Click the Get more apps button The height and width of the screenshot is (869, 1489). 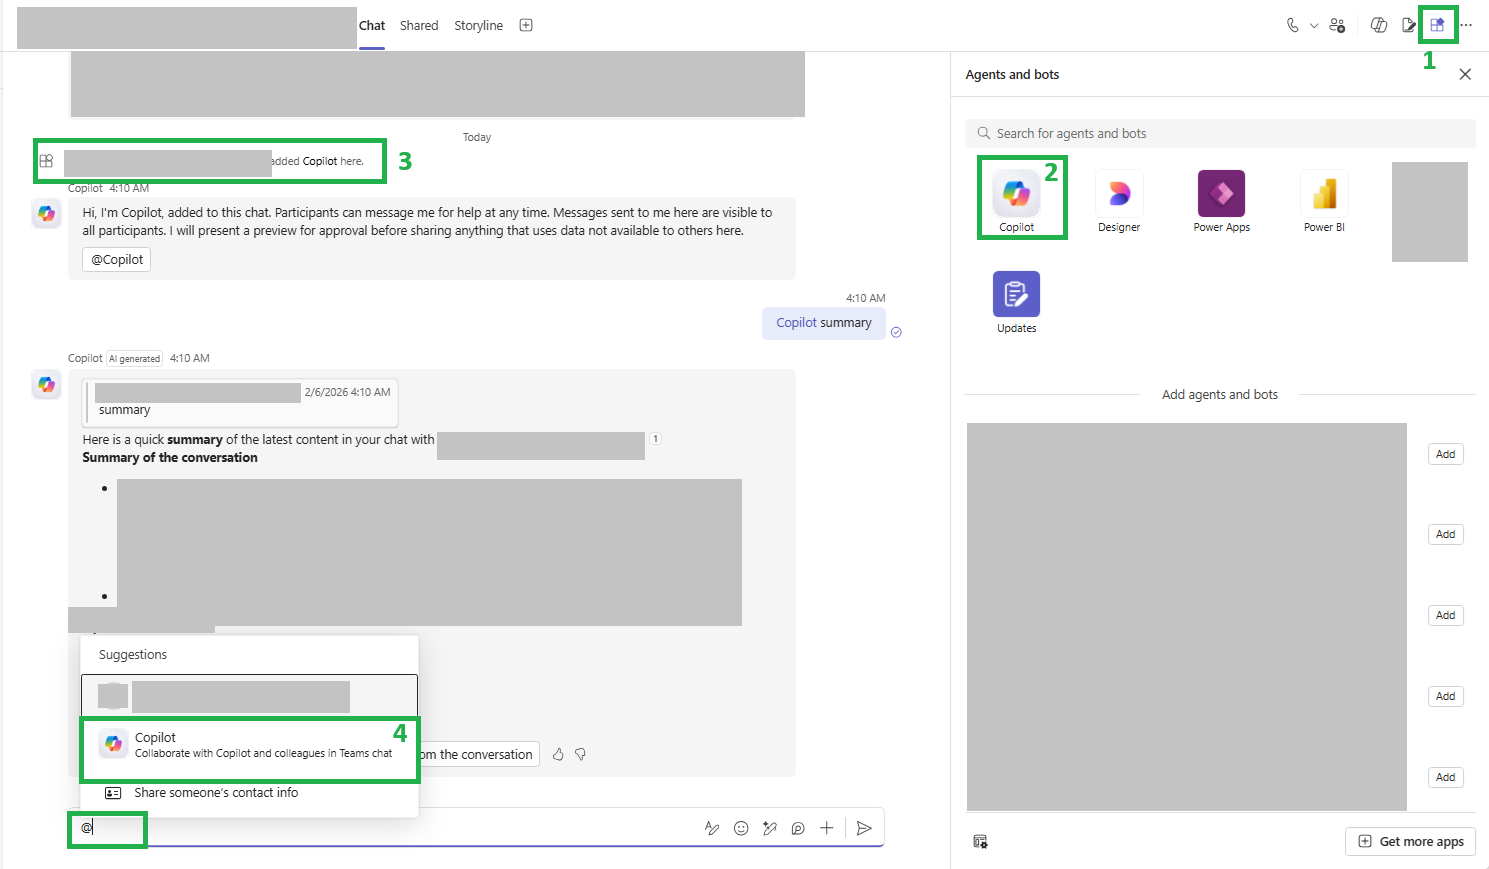click(1410, 841)
